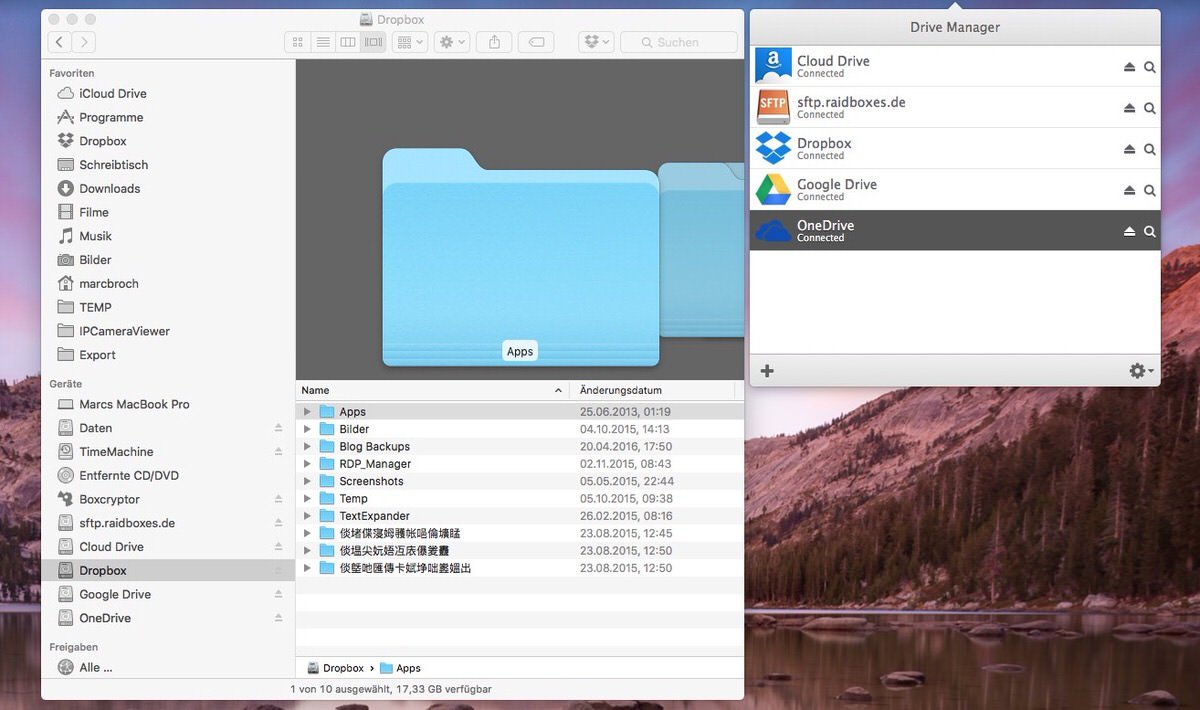Open the marcbroch home folder
The height and width of the screenshot is (710, 1200).
click(109, 283)
